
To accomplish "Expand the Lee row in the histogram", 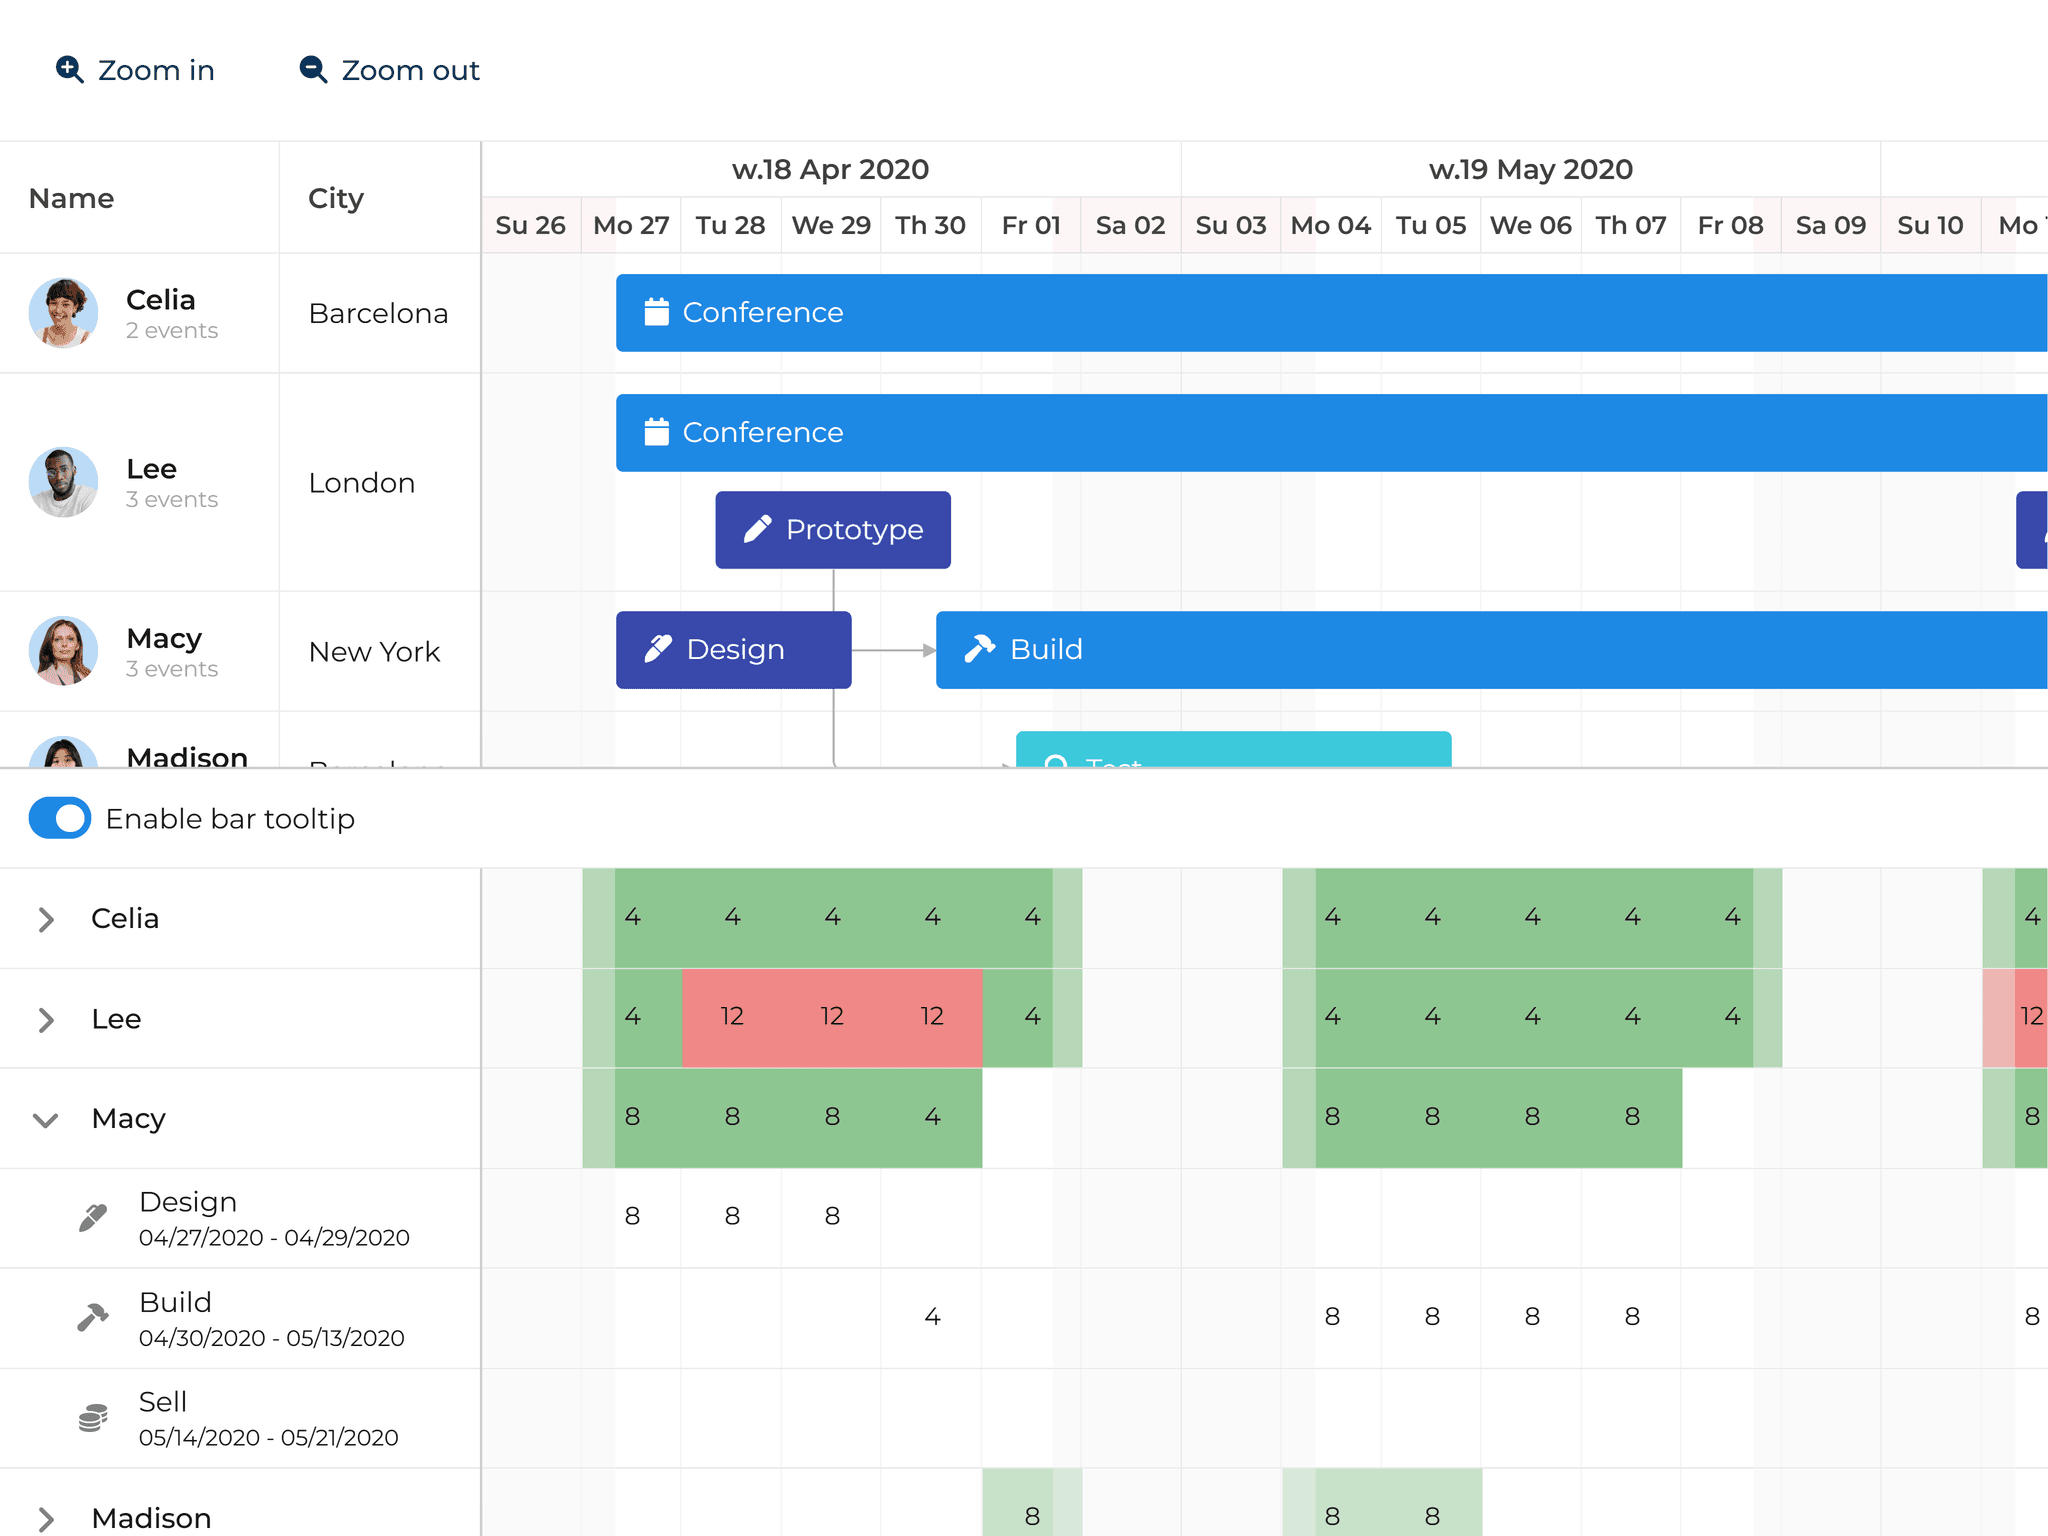I will (x=44, y=1019).
